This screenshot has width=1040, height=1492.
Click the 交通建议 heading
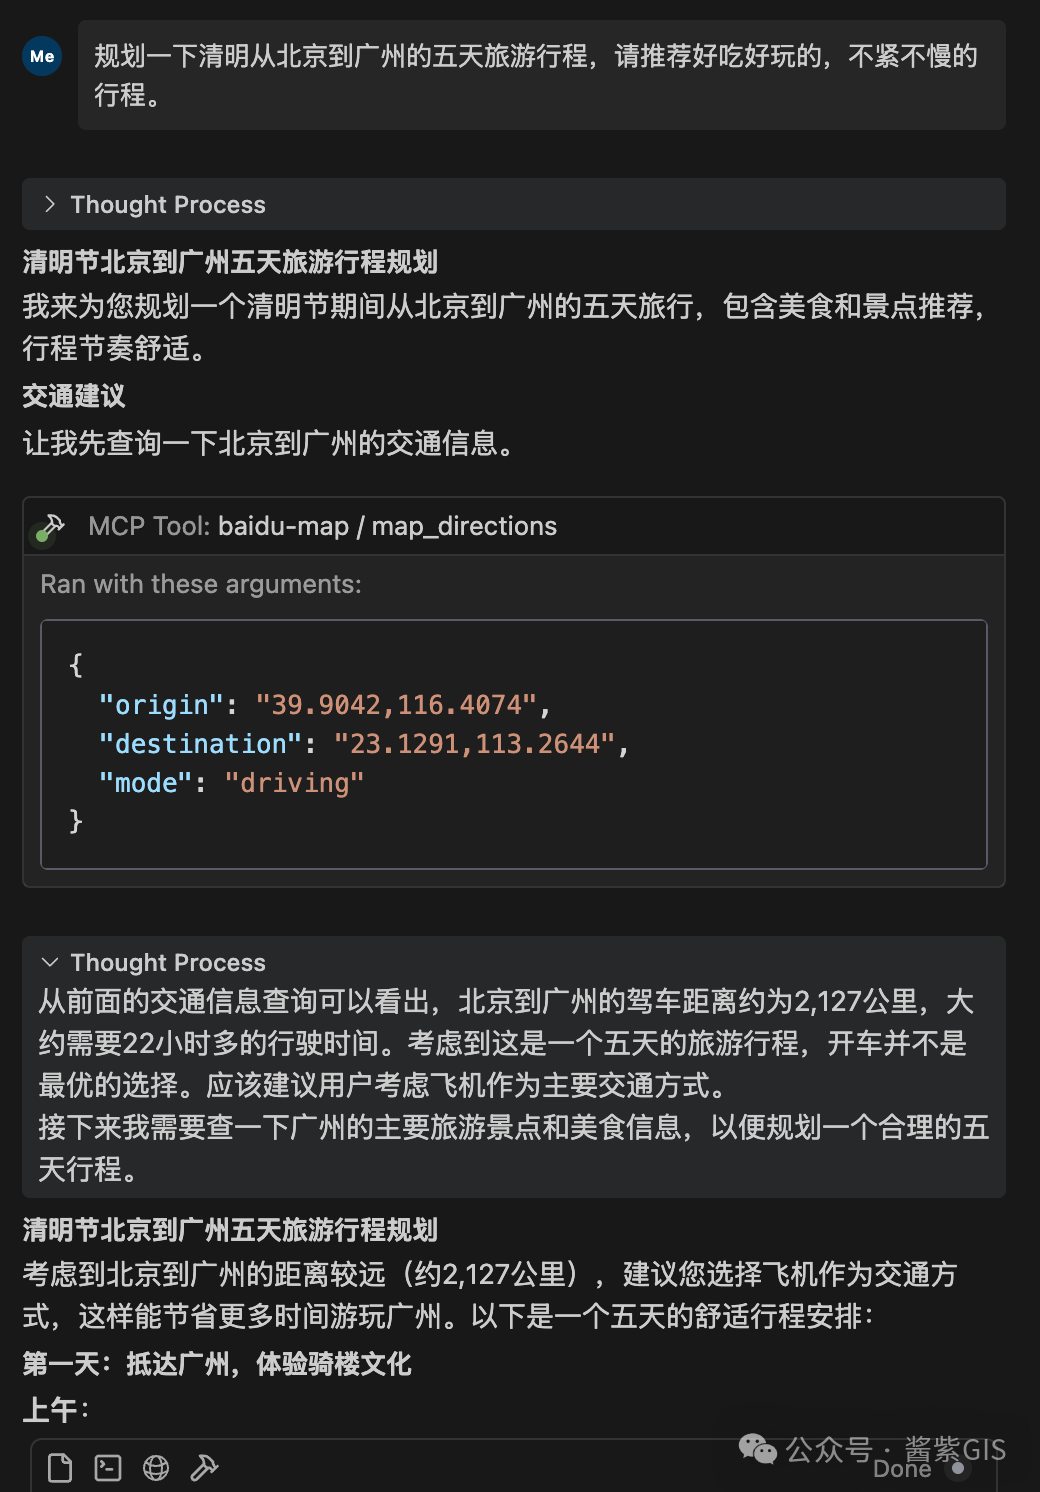click(x=74, y=396)
